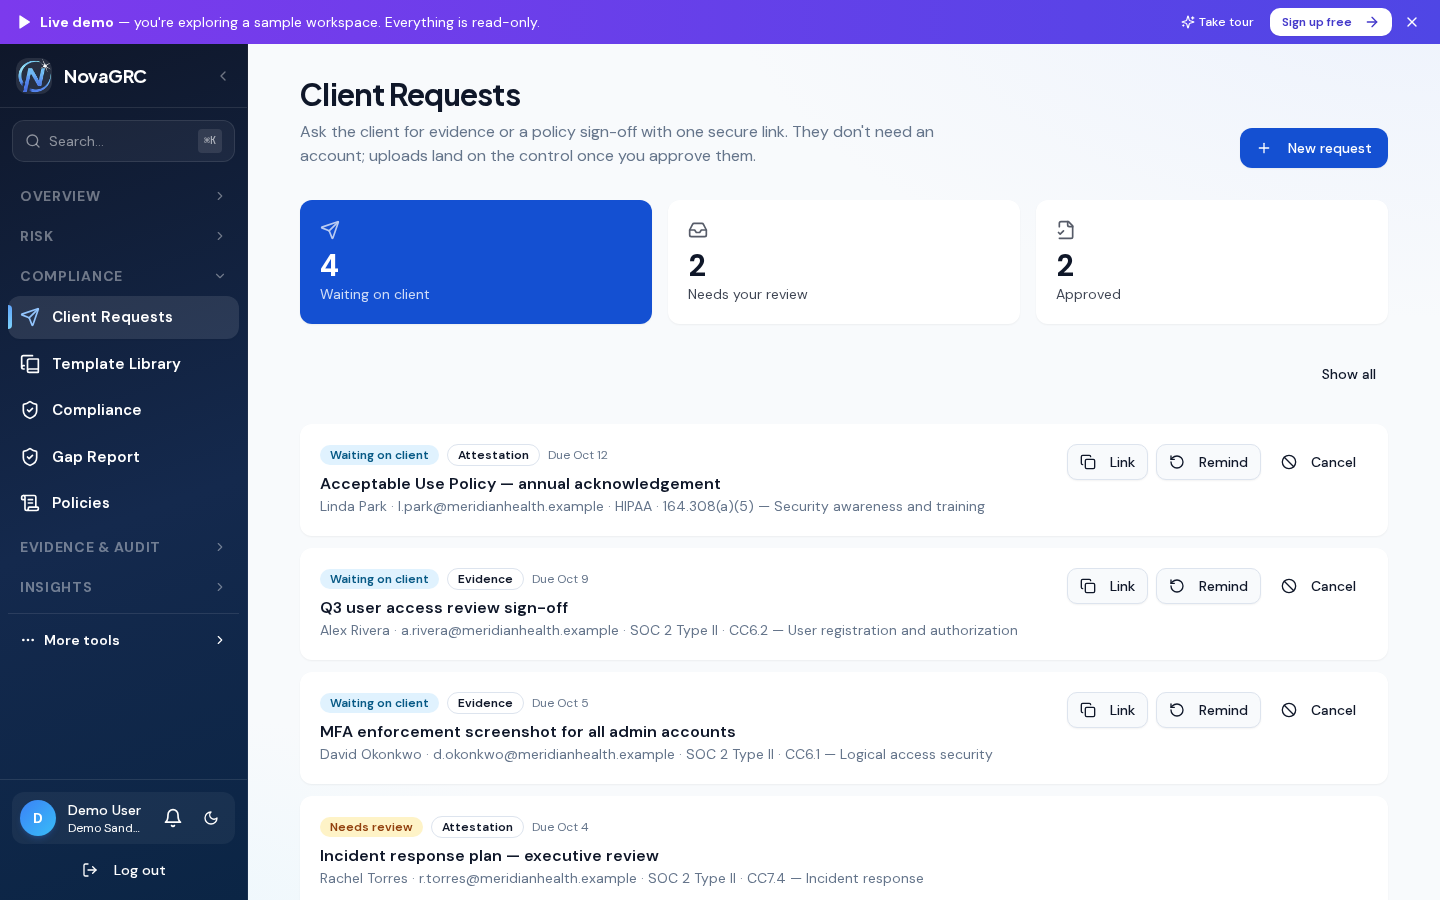The image size is (1440, 900).
Task: Collapse the sidebar with the arrow icon
Action: 223,76
